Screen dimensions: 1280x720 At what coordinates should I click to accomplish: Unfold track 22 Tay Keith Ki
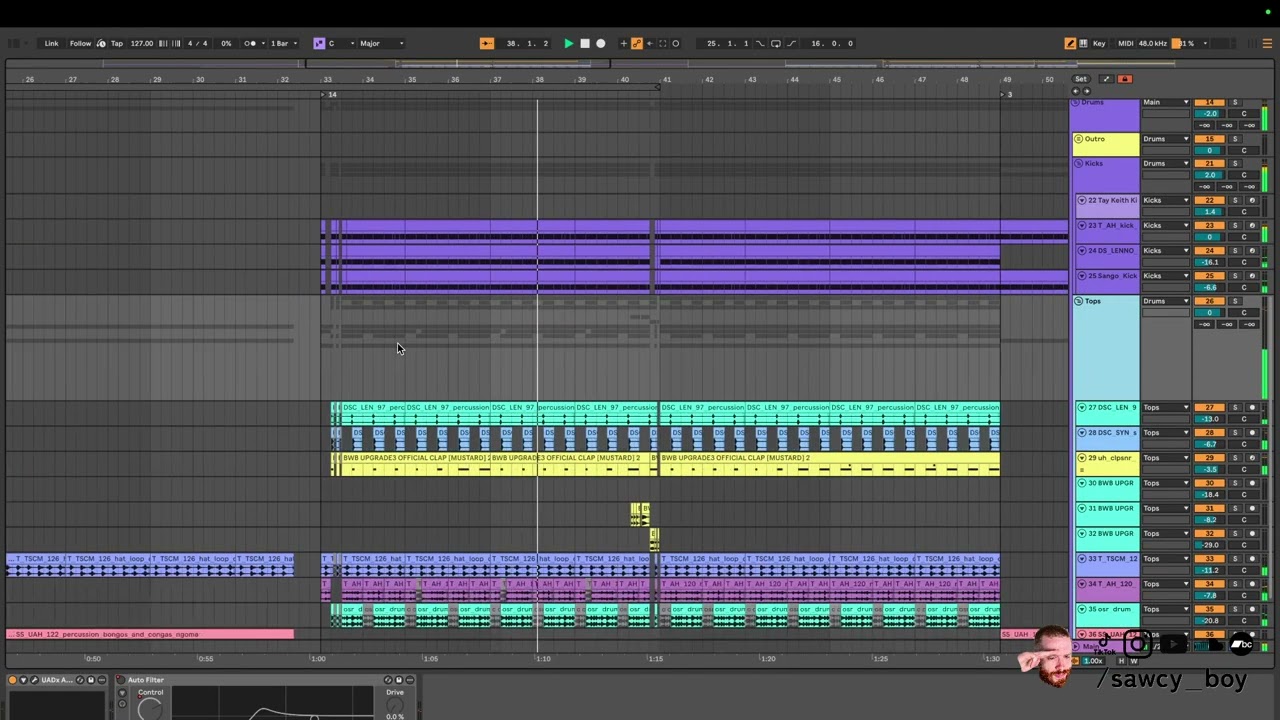pos(1082,200)
